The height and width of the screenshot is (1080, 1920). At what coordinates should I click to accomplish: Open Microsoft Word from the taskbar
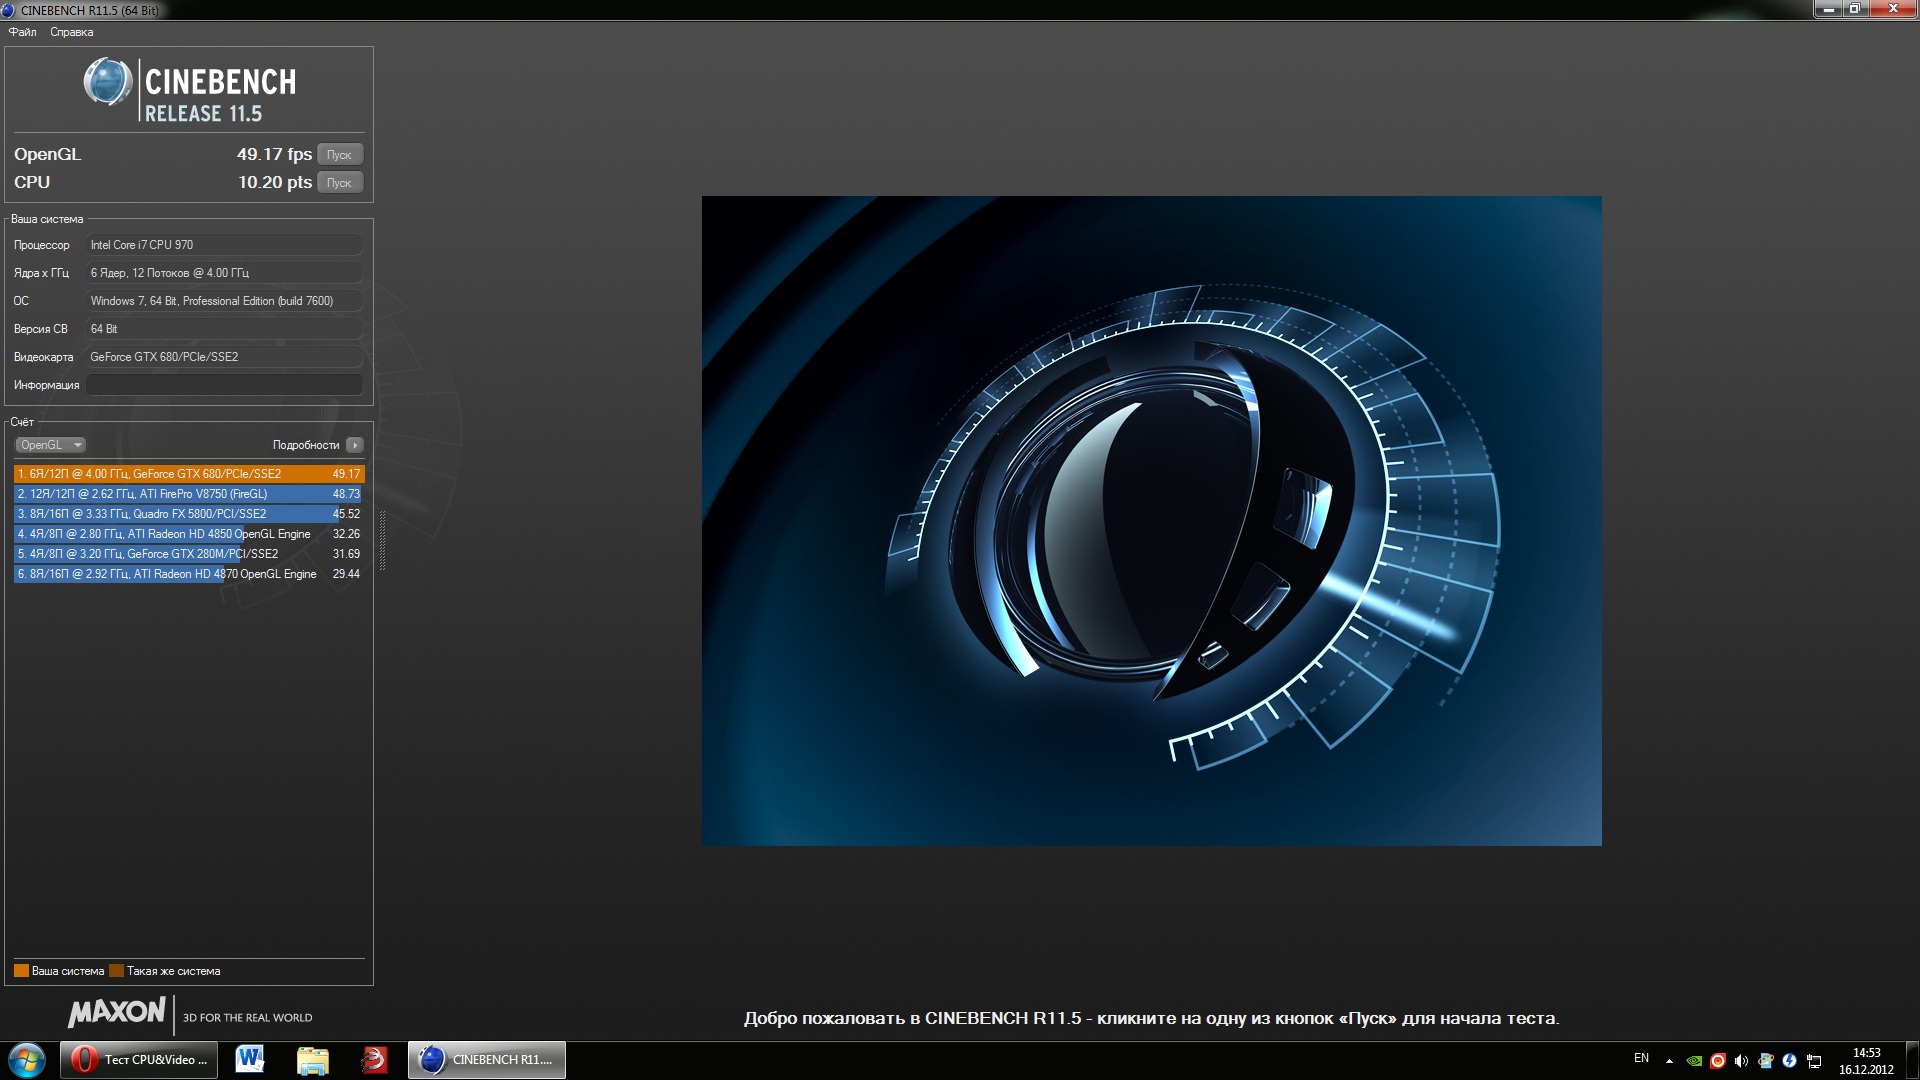tap(250, 1060)
